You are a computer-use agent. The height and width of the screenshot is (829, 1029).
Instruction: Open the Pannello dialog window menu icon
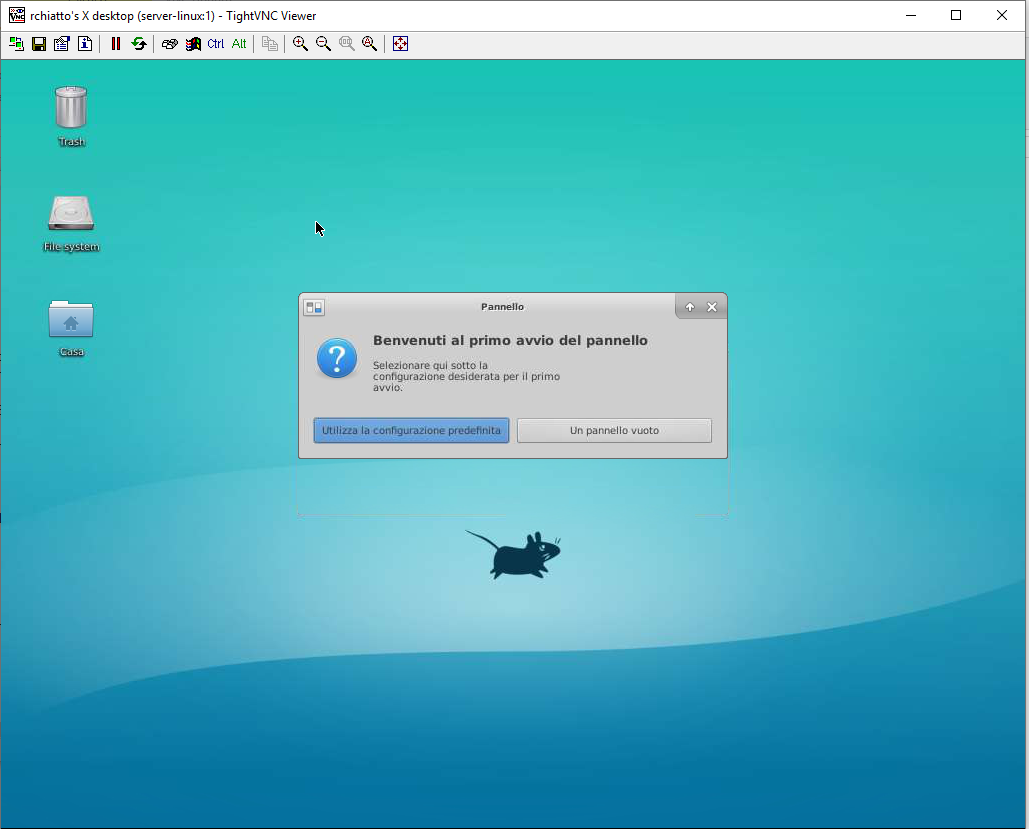point(314,307)
